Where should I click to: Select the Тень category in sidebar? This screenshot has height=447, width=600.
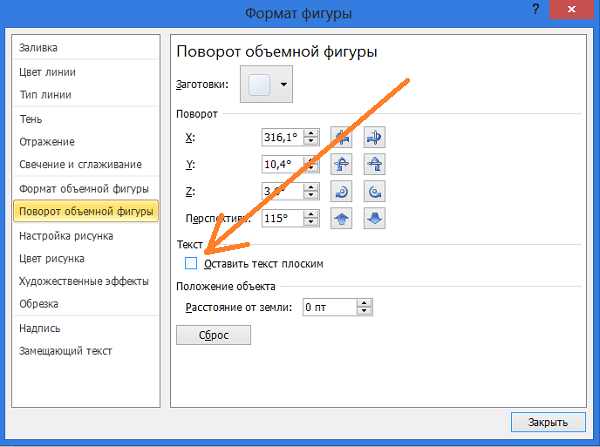pos(31,118)
